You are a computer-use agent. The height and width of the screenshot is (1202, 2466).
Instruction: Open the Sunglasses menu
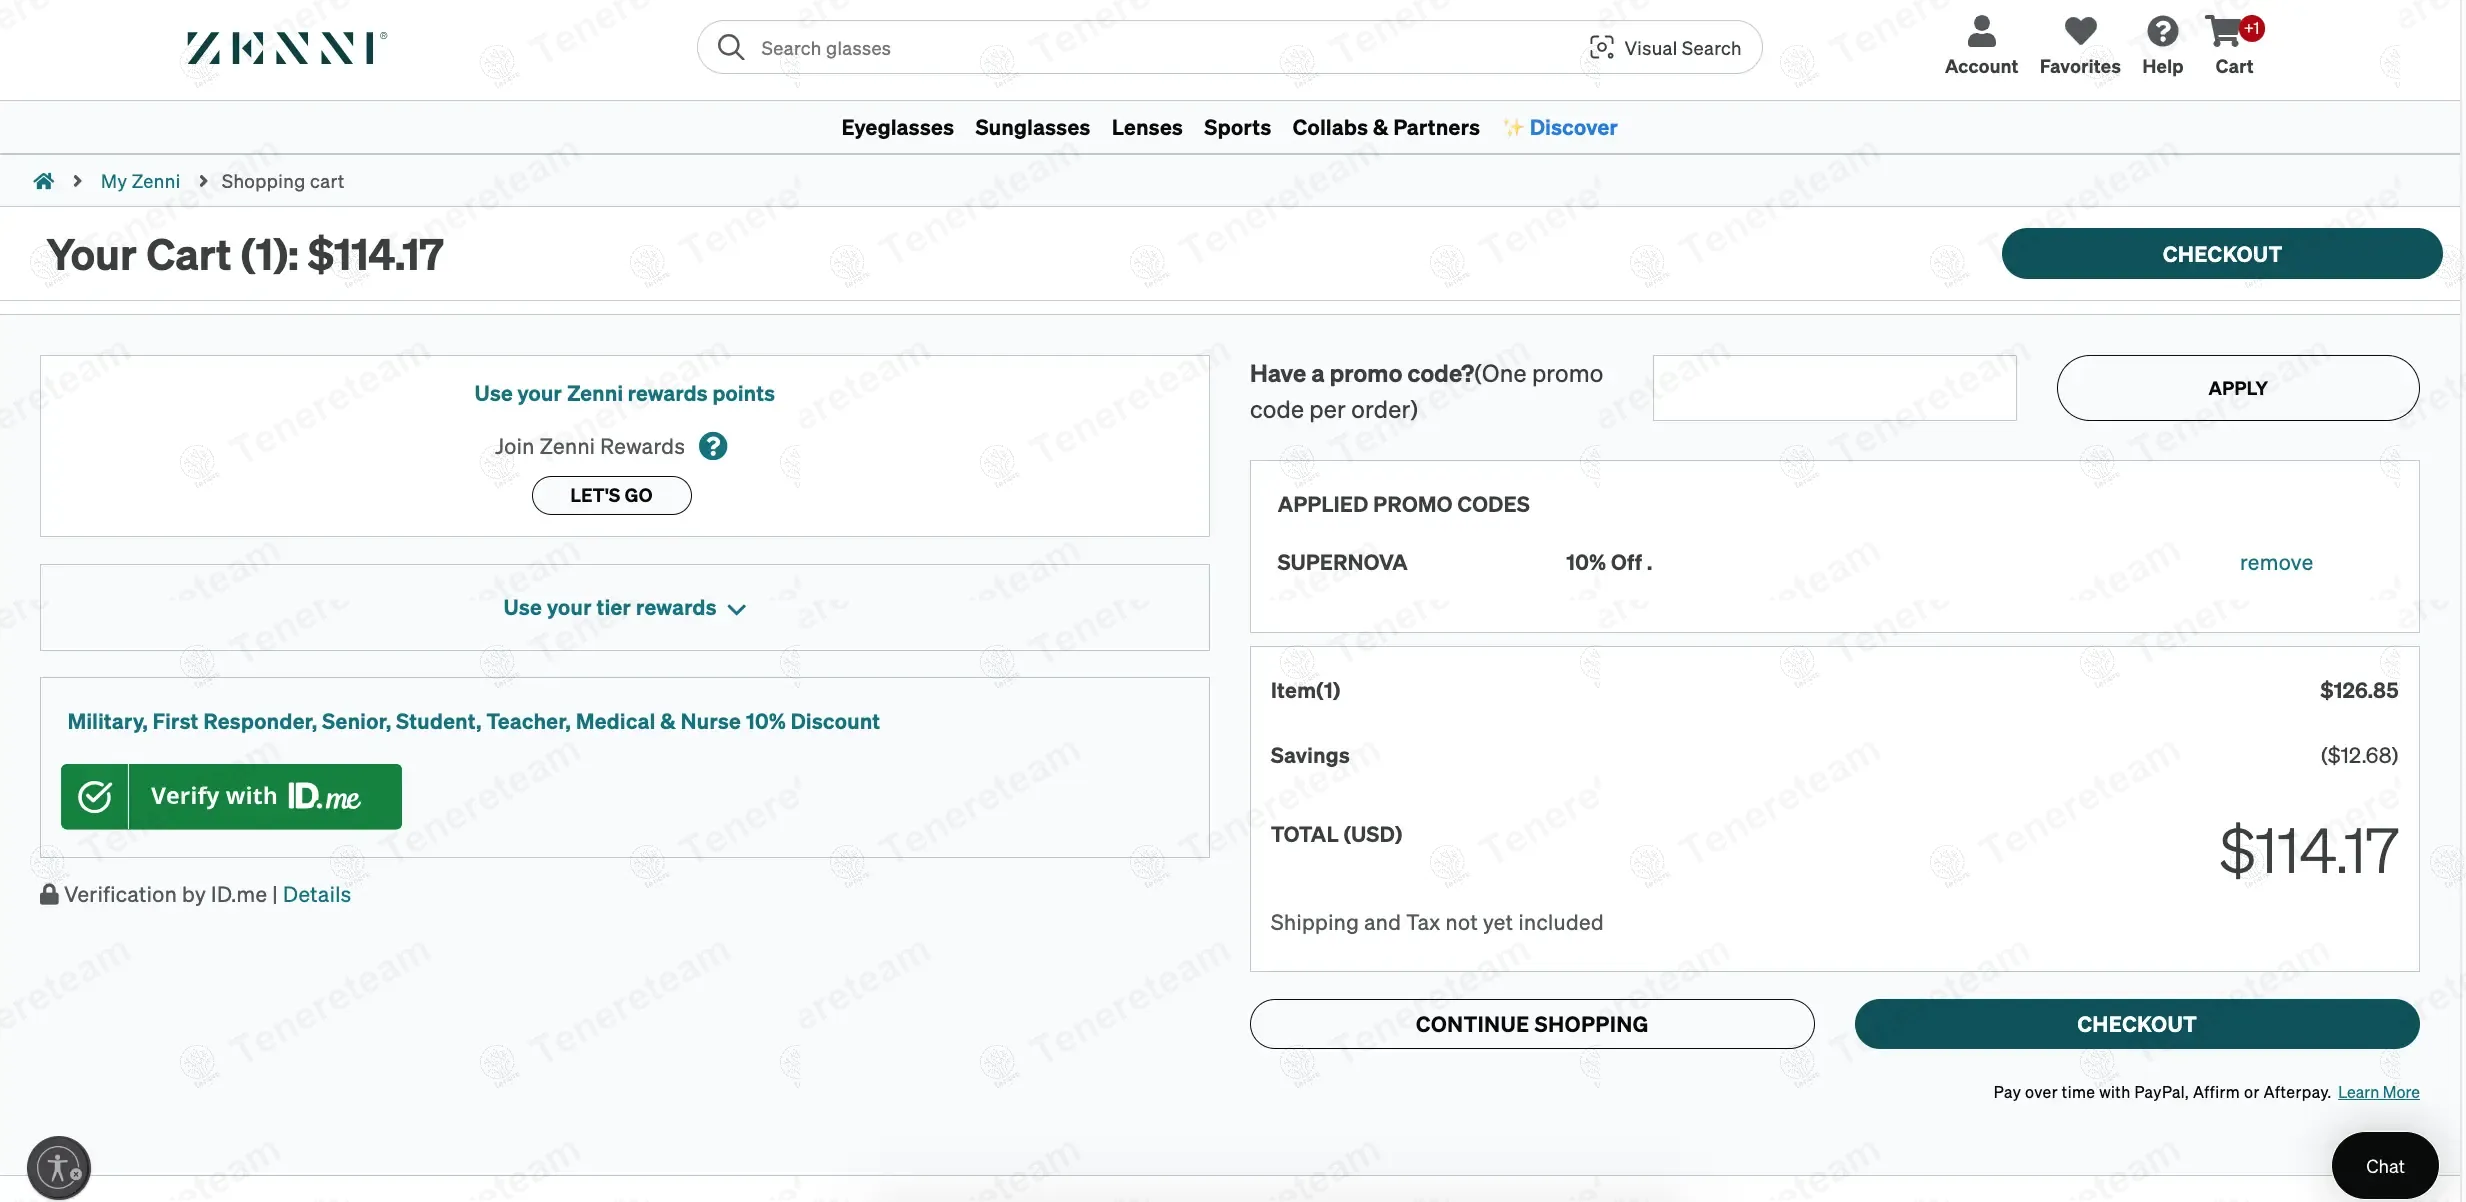coord(1032,128)
